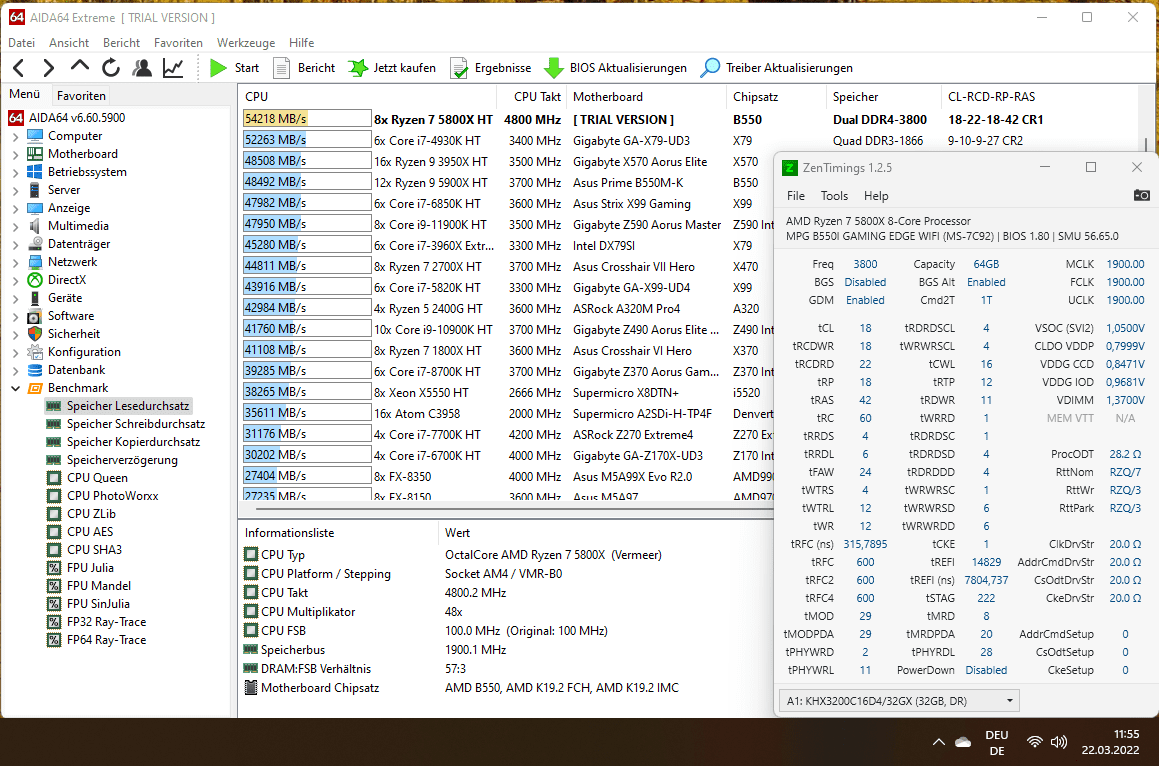Open the Ansicht menu

(69, 43)
